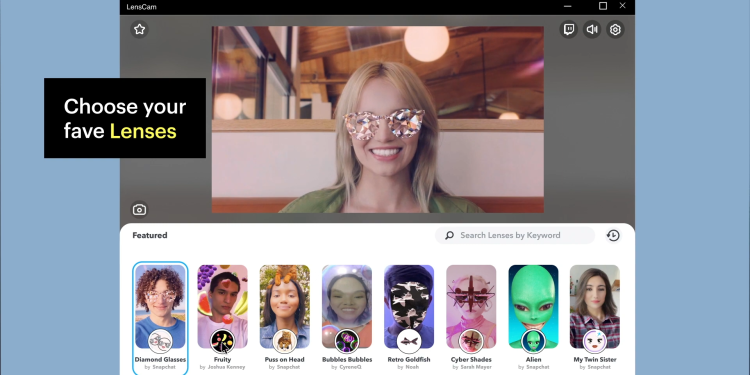This screenshot has height=375, width=750.
Task: Click the 'Cyber Shades' lens name
Action: pos(471,359)
